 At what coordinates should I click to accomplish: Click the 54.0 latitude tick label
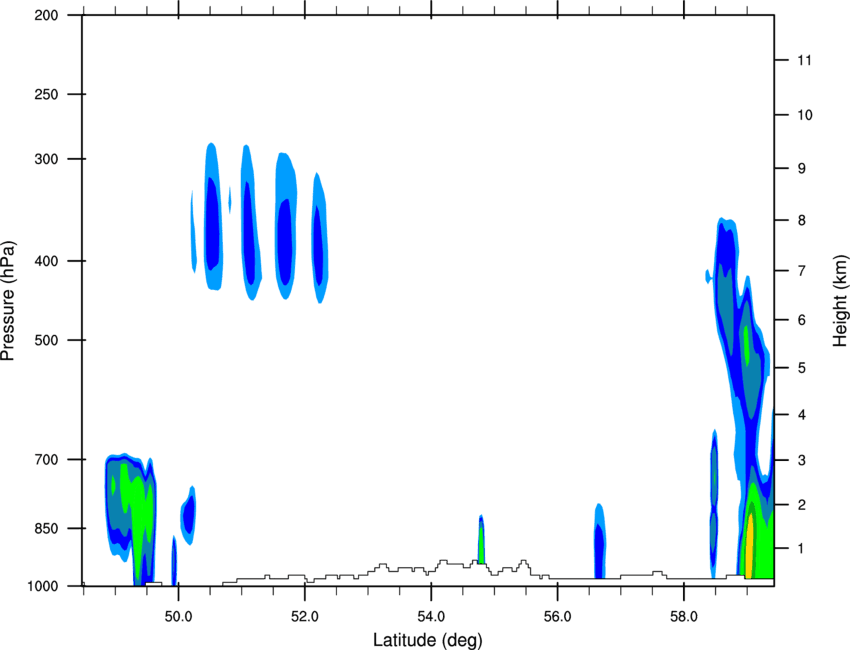pos(431,617)
